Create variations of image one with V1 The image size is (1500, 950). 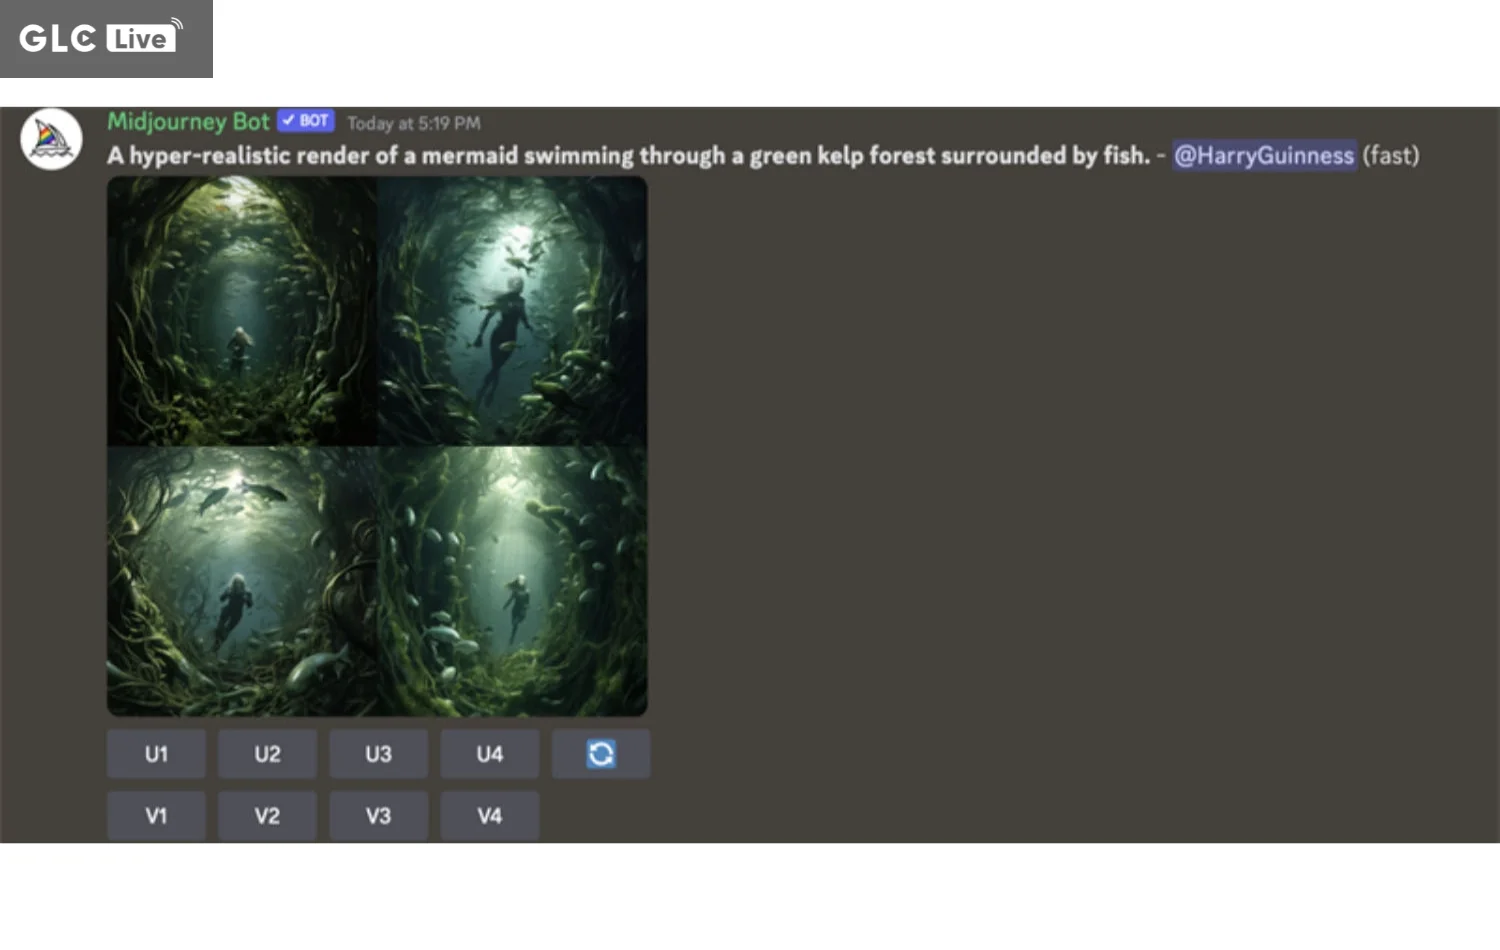coord(156,816)
